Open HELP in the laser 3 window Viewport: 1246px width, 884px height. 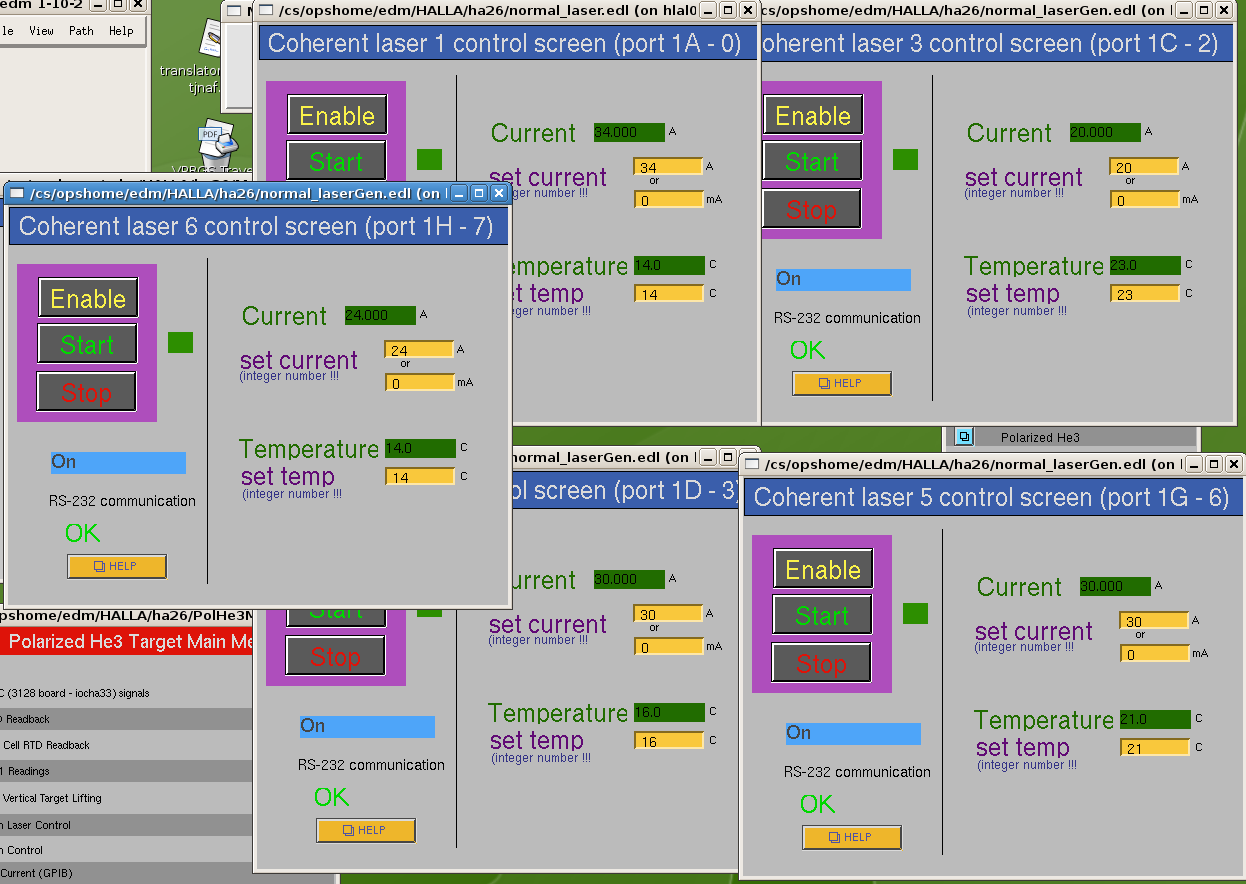click(x=842, y=383)
